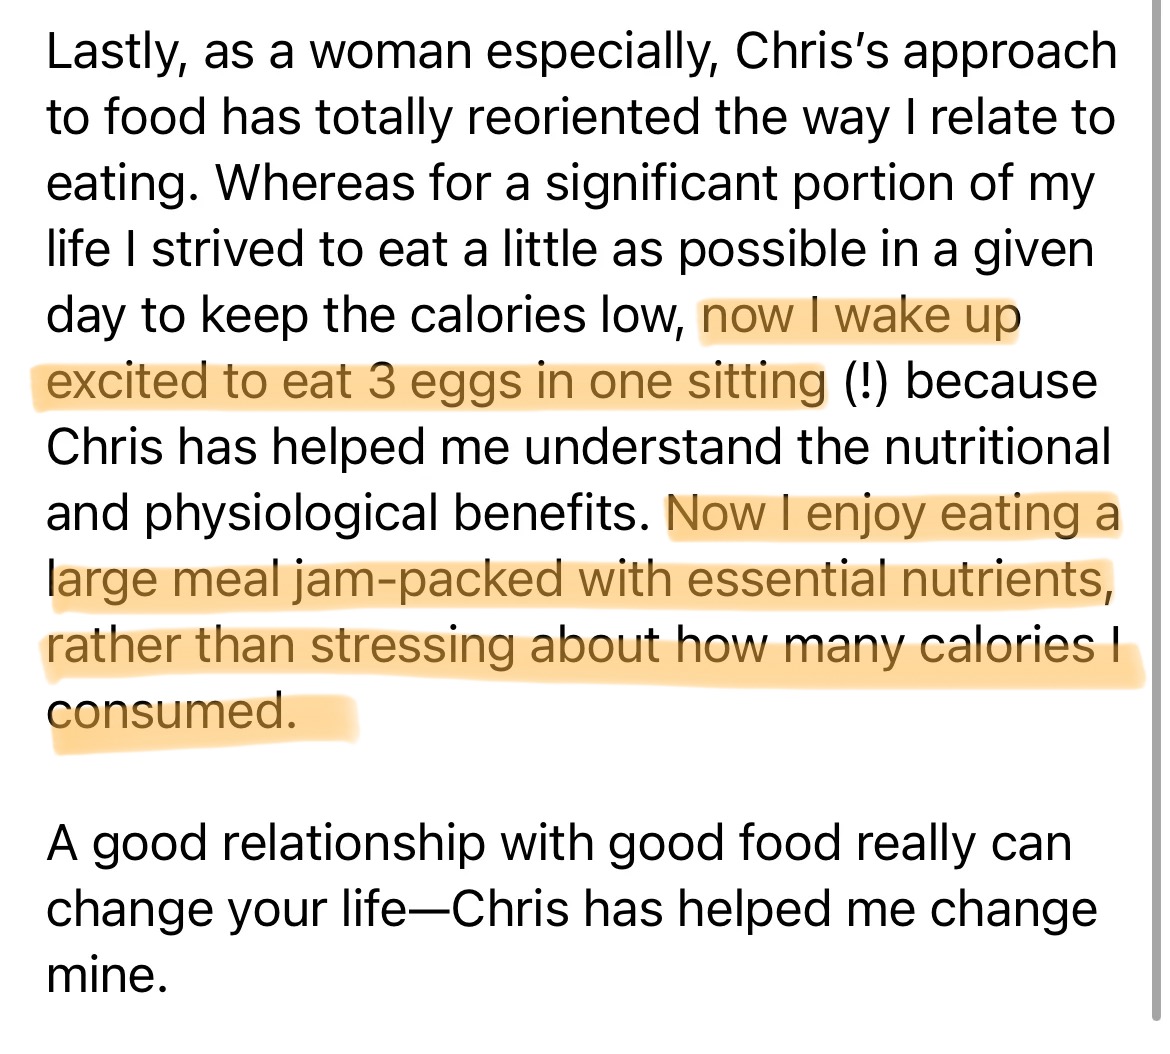1170x1054 pixels.
Task: Click highlighted text "rather than stressing"
Action: click(281, 645)
